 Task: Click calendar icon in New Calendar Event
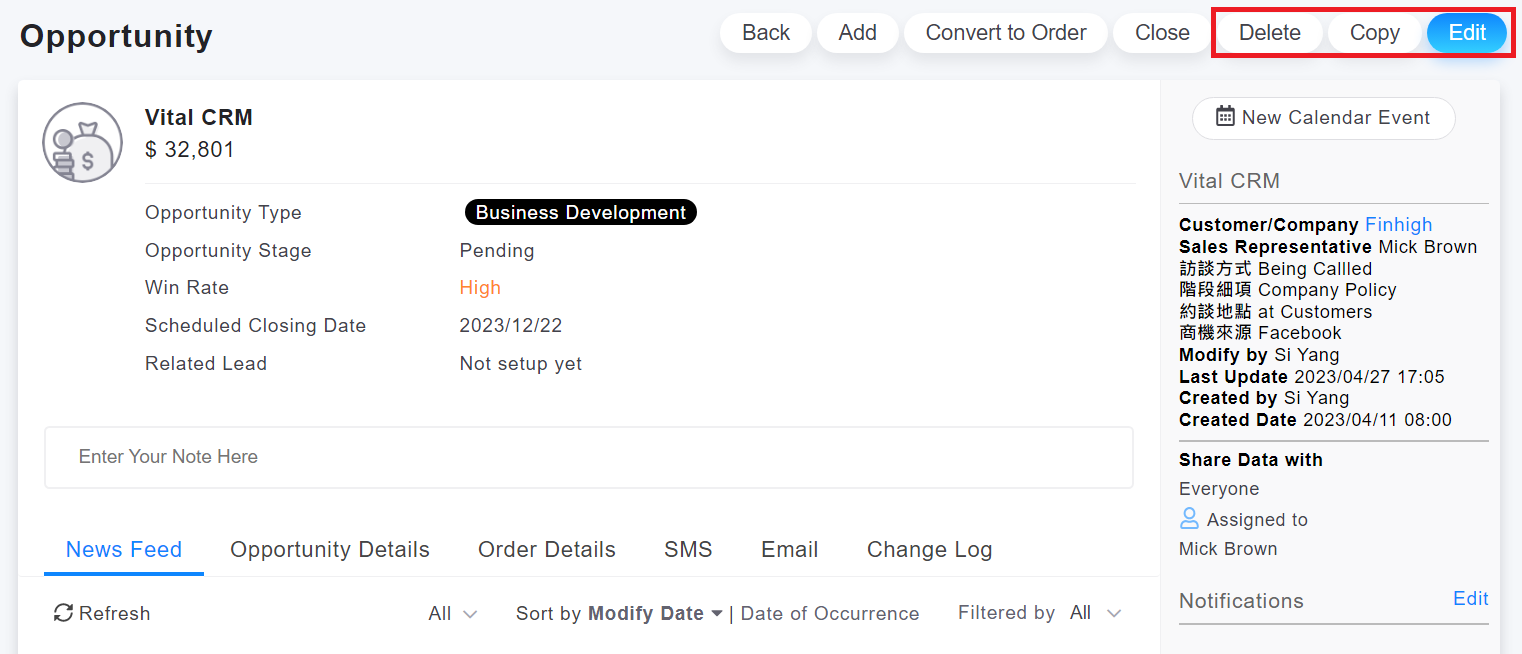coord(1225,117)
